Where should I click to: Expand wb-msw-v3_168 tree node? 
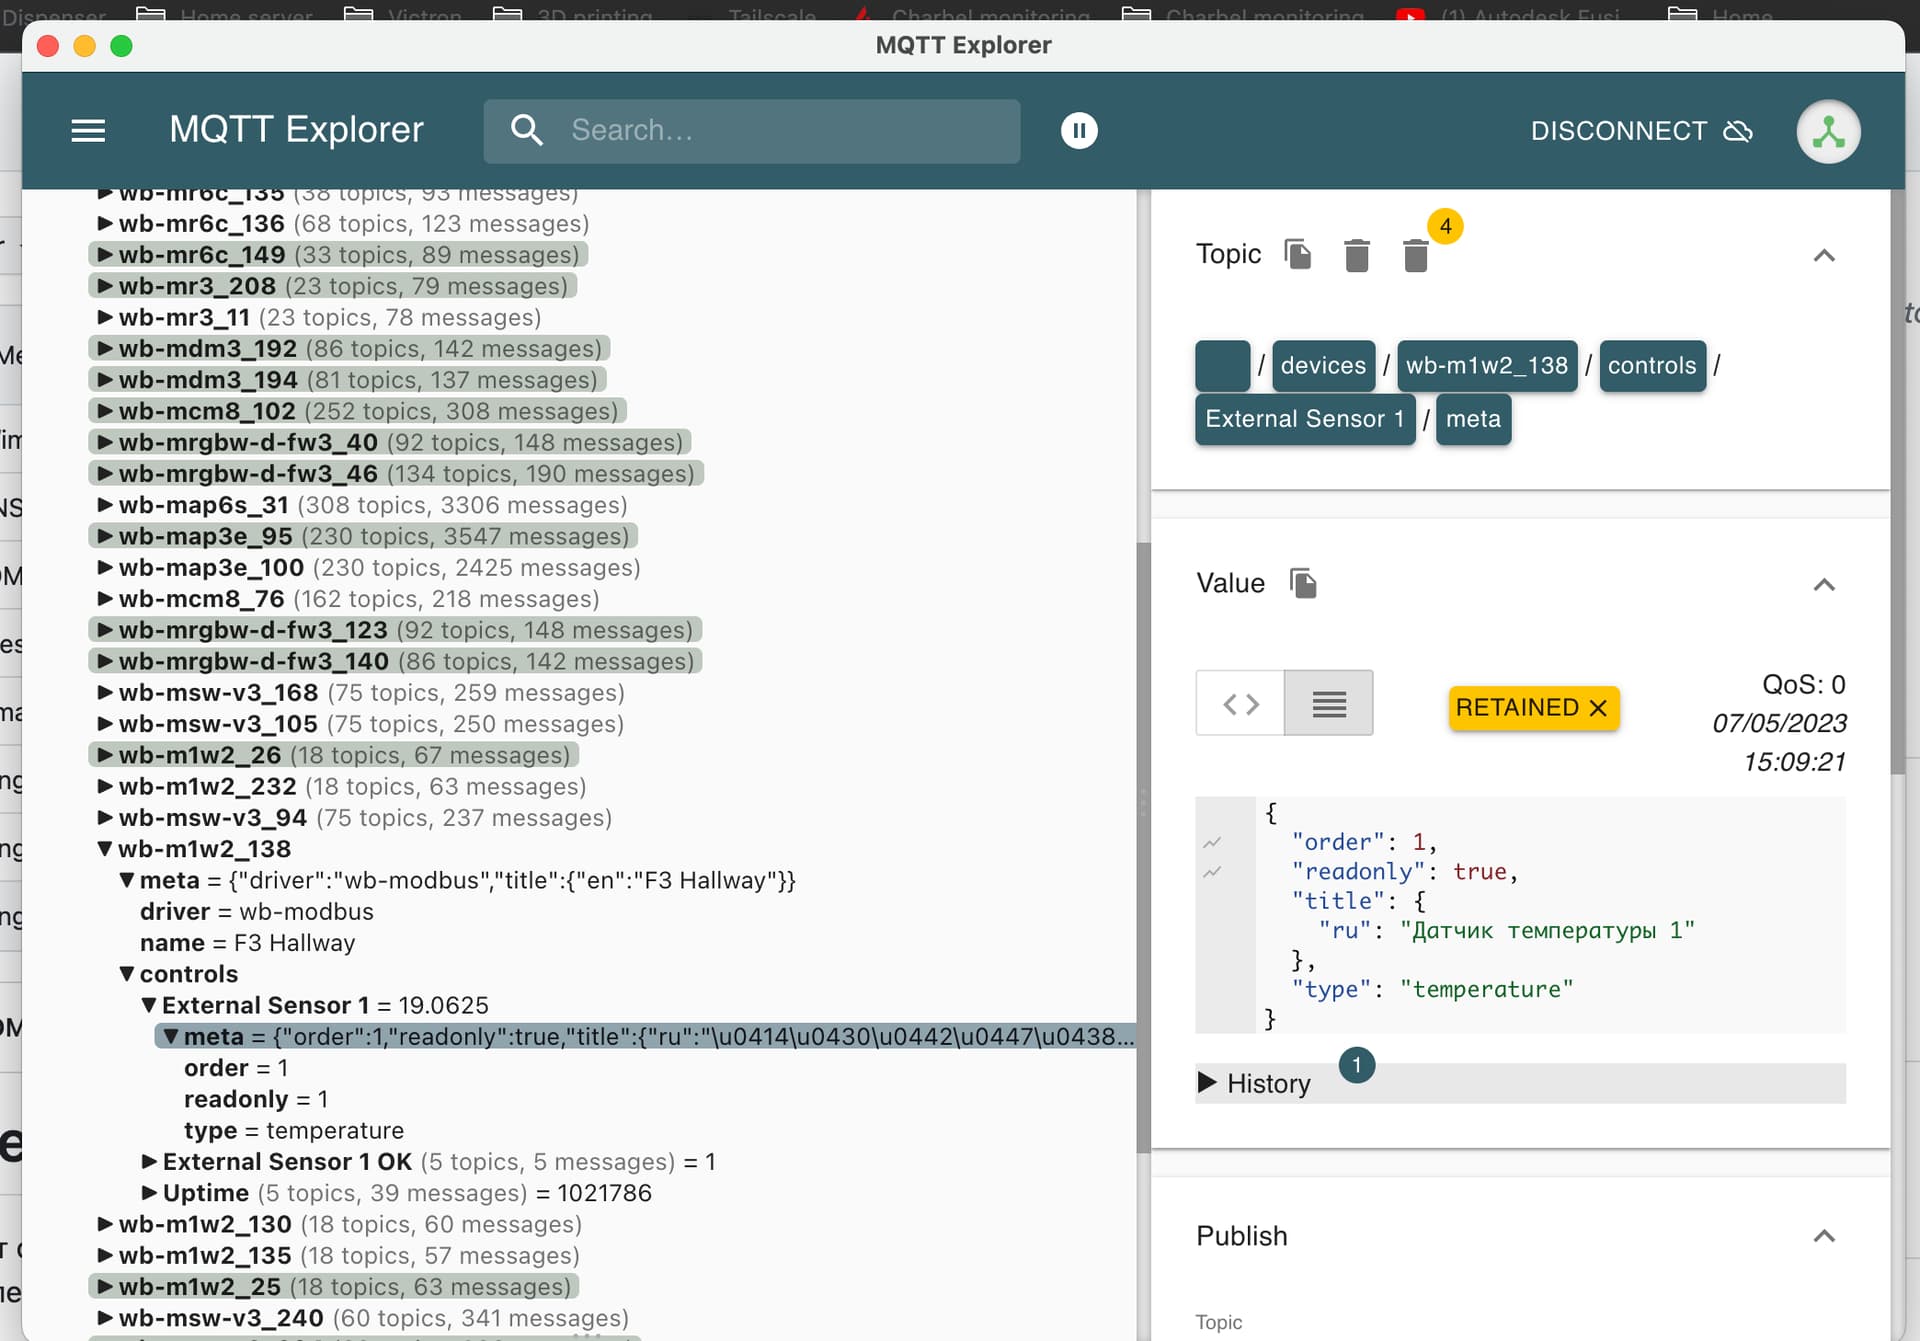[104, 692]
